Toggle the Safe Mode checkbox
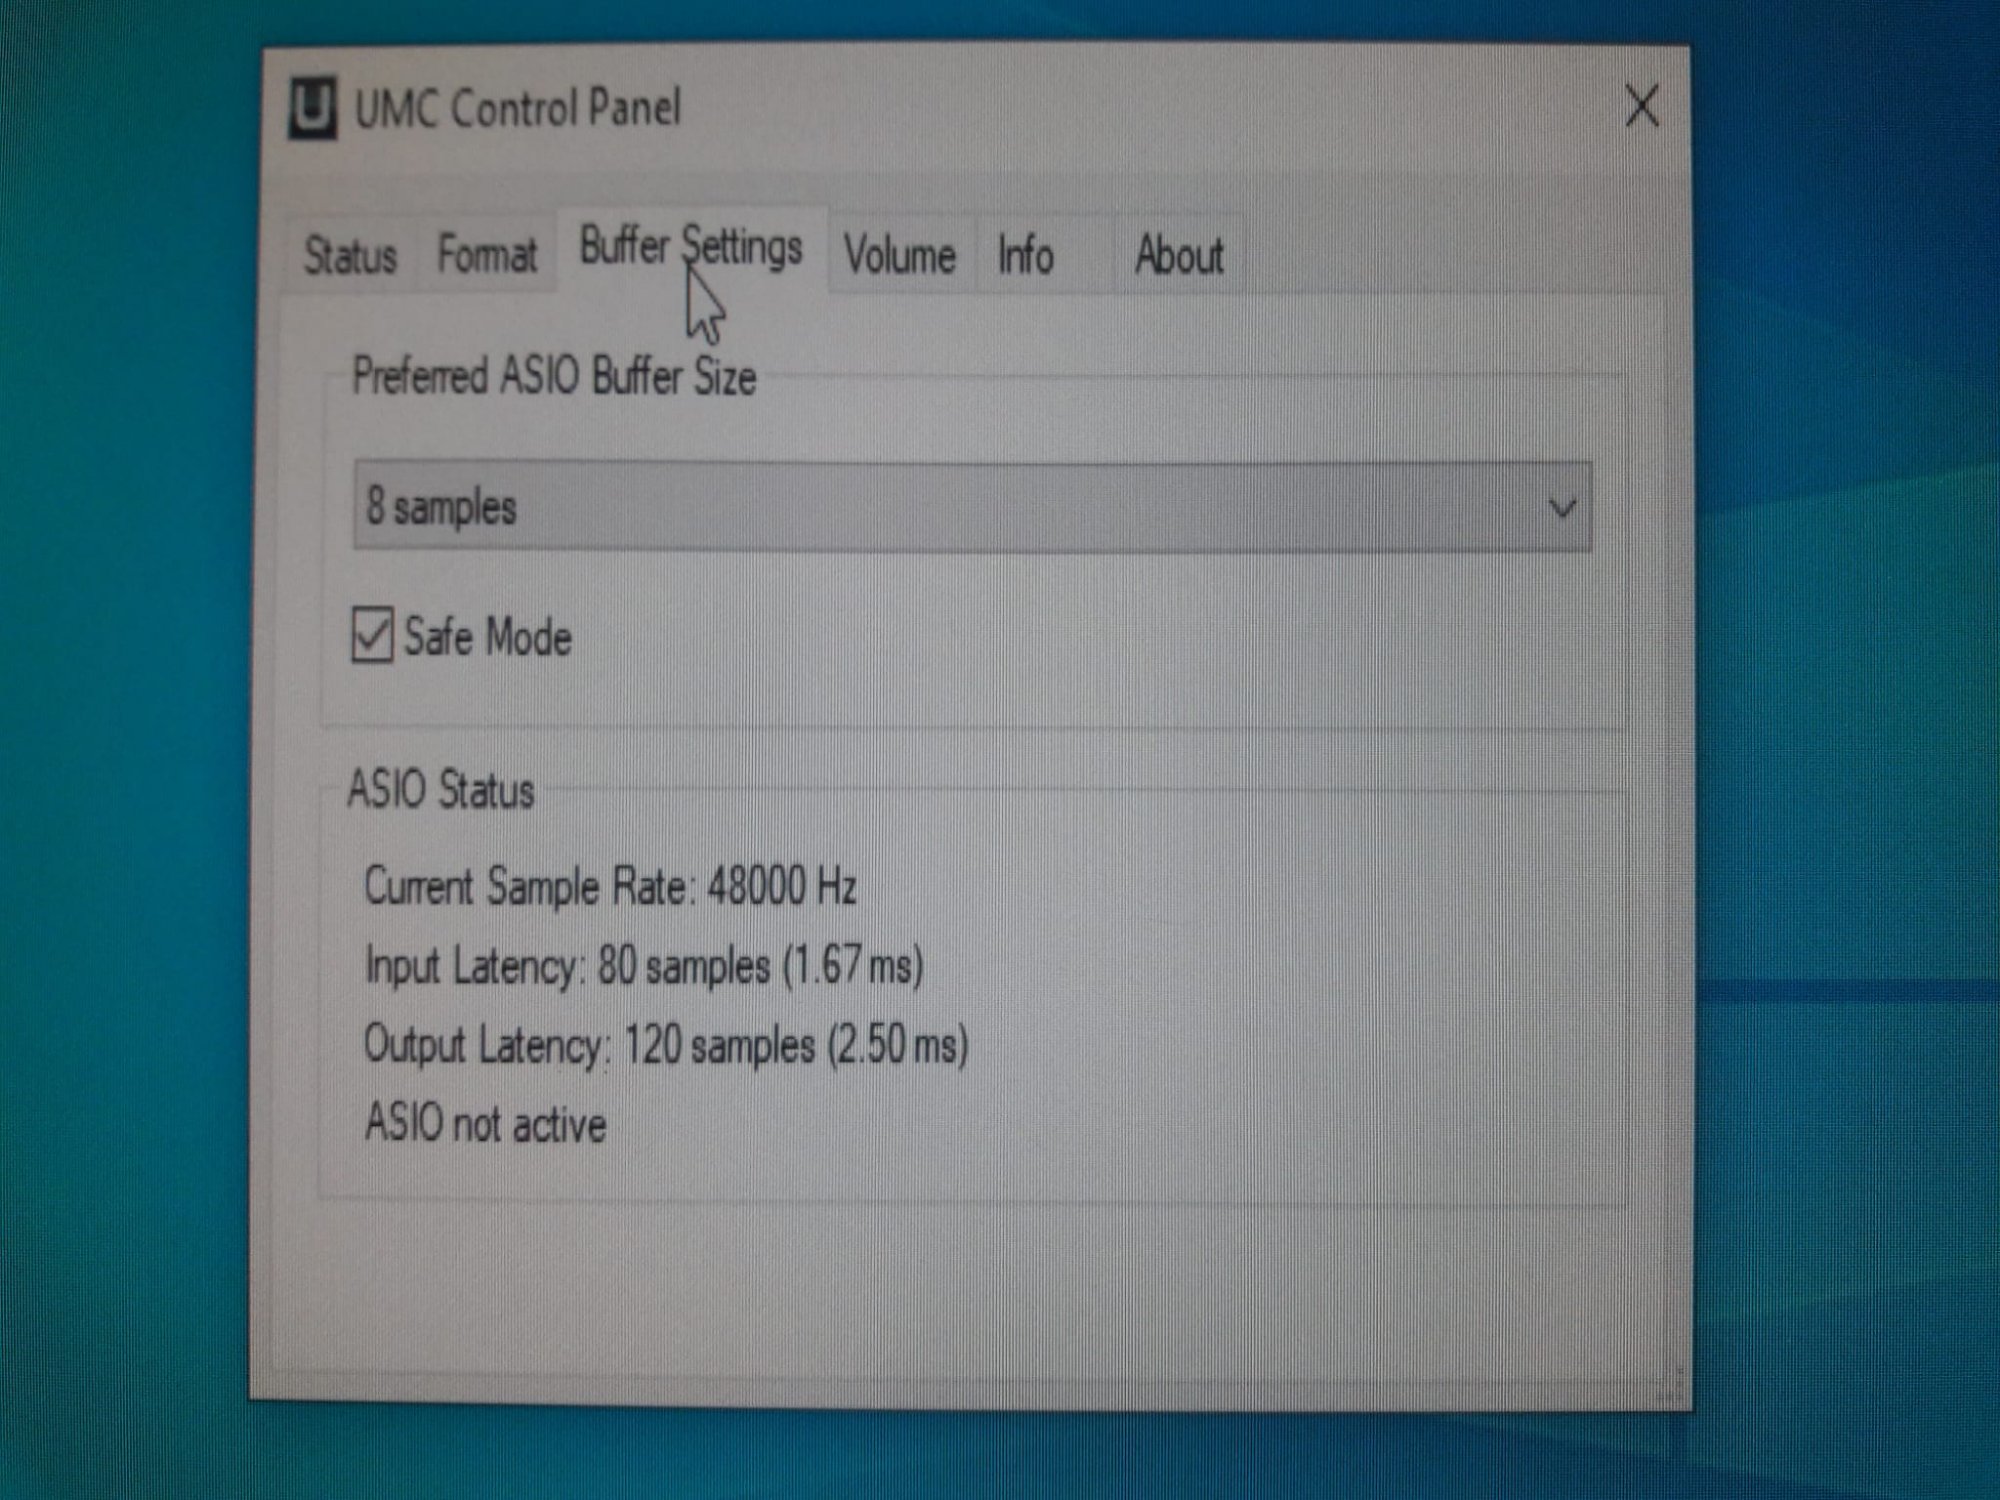Image resolution: width=2000 pixels, height=1500 pixels. 372,635
